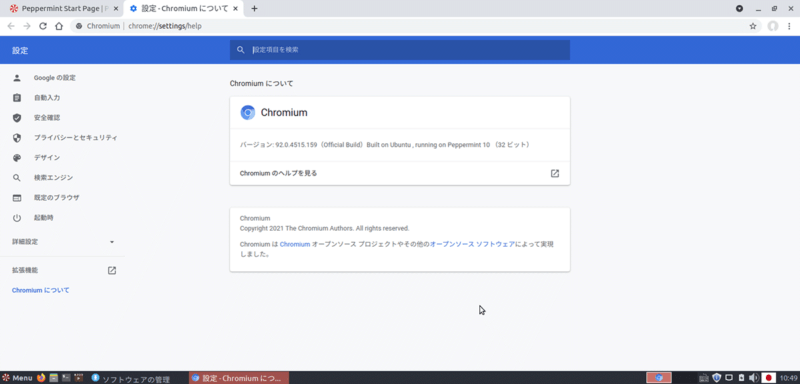Click the shield update icon in tray

(716, 378)
